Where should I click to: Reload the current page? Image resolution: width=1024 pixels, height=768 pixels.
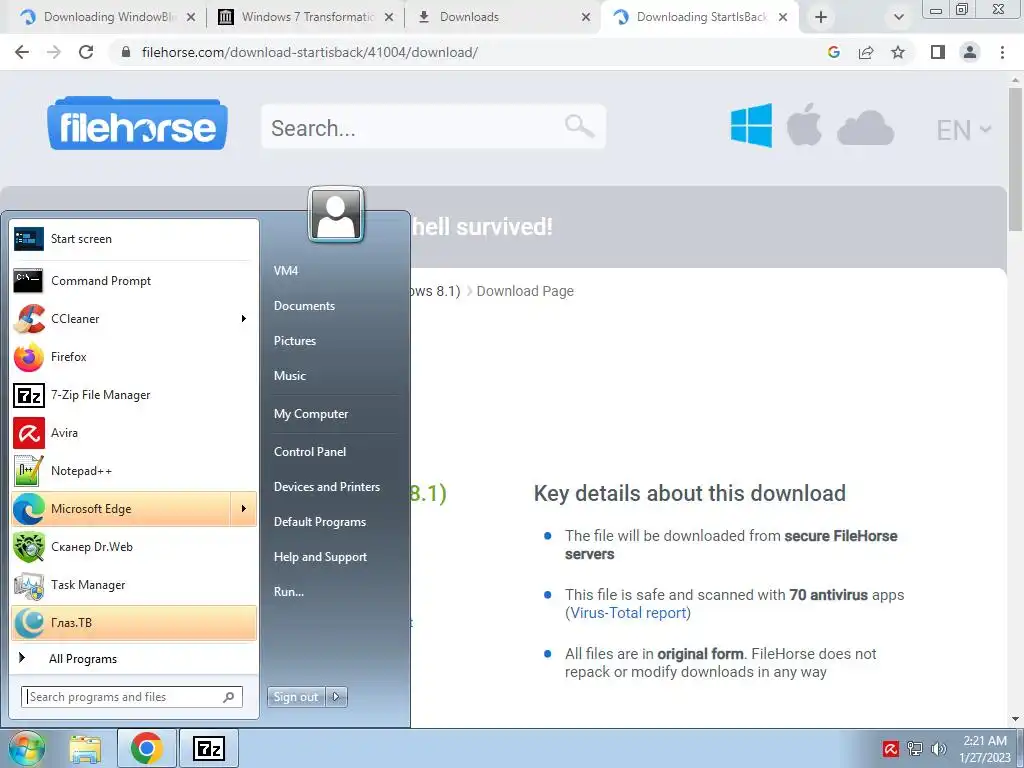(x=86, y=52)
